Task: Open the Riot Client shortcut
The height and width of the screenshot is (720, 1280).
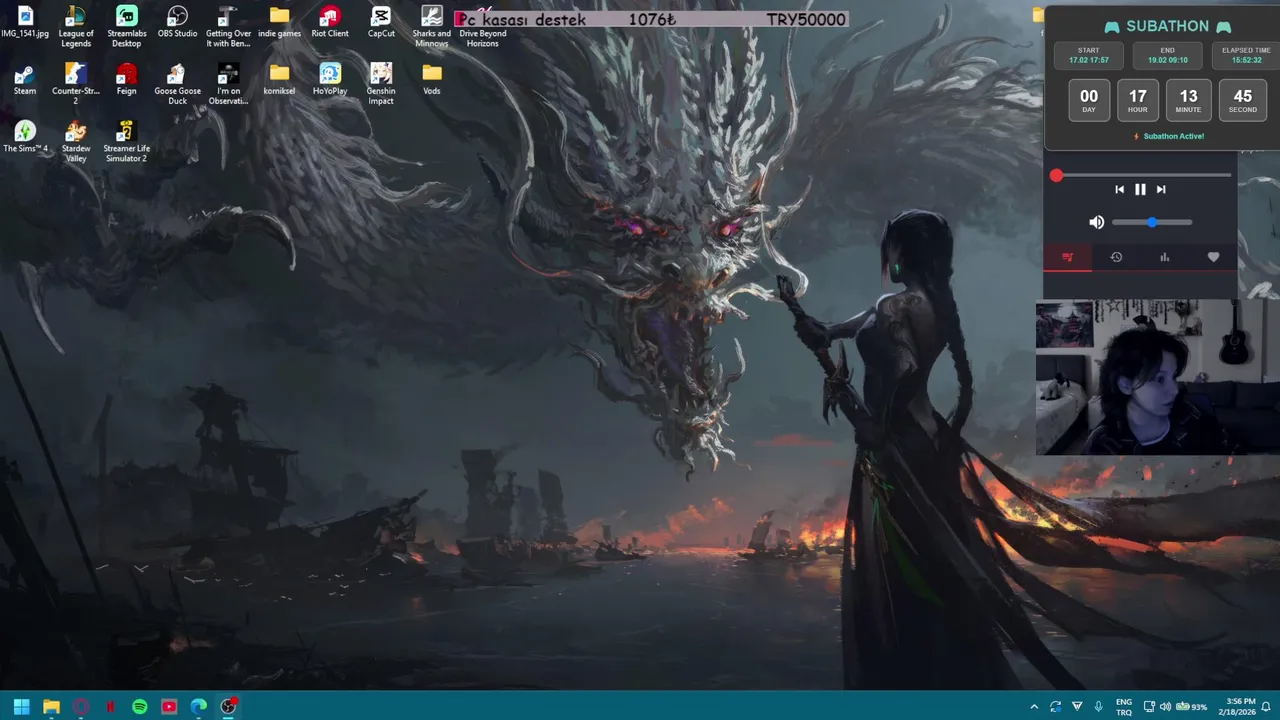Action: point(330,22)
